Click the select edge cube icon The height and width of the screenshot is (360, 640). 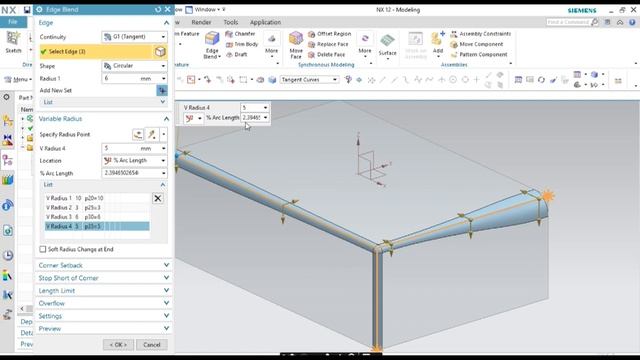[160, 51]
